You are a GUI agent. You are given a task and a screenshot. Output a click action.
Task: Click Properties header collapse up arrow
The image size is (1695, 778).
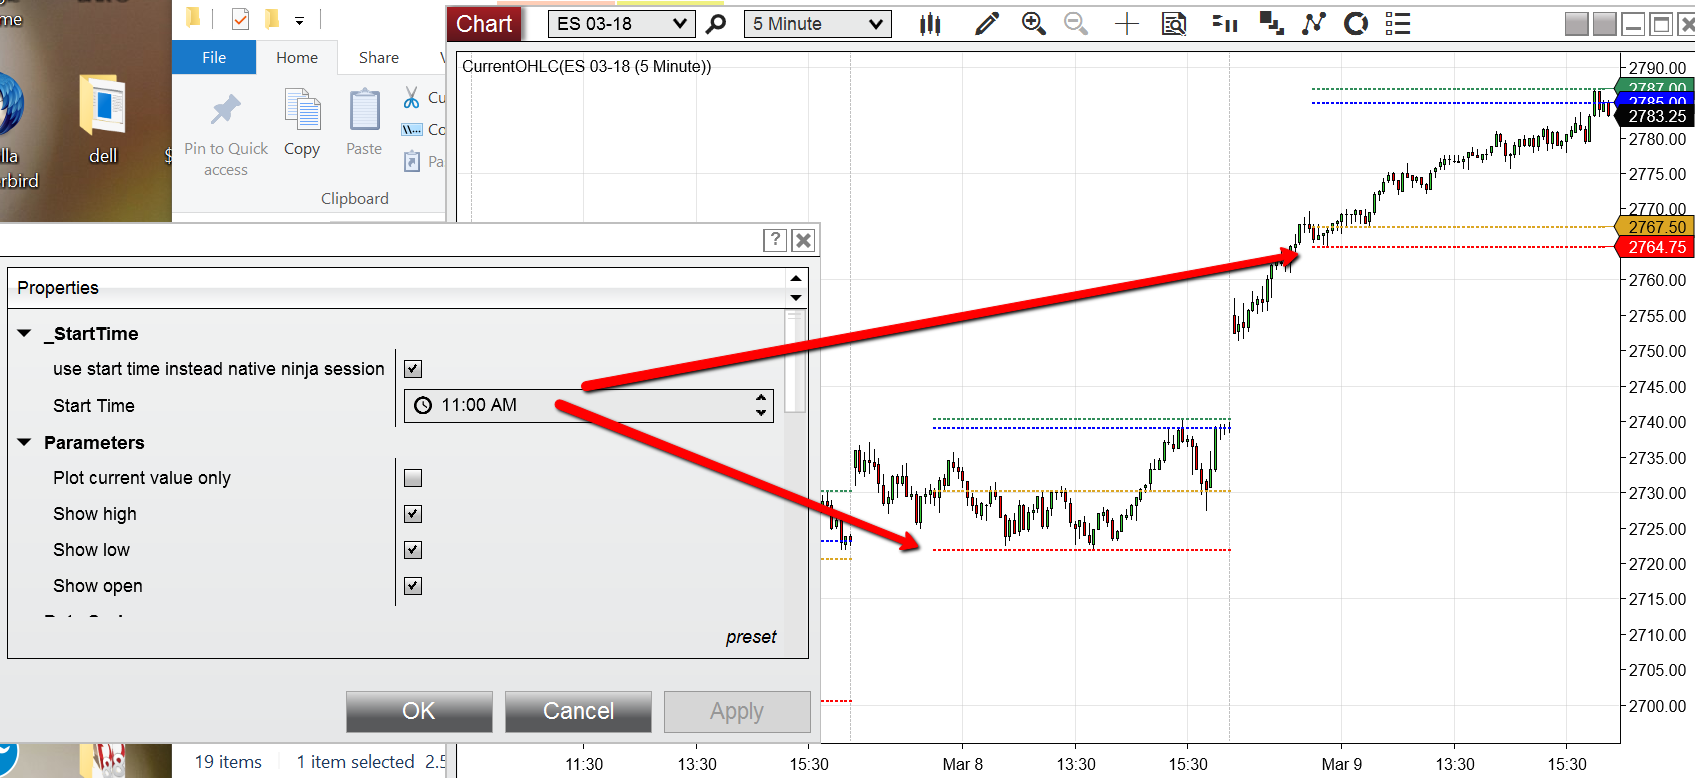point(796,279)
